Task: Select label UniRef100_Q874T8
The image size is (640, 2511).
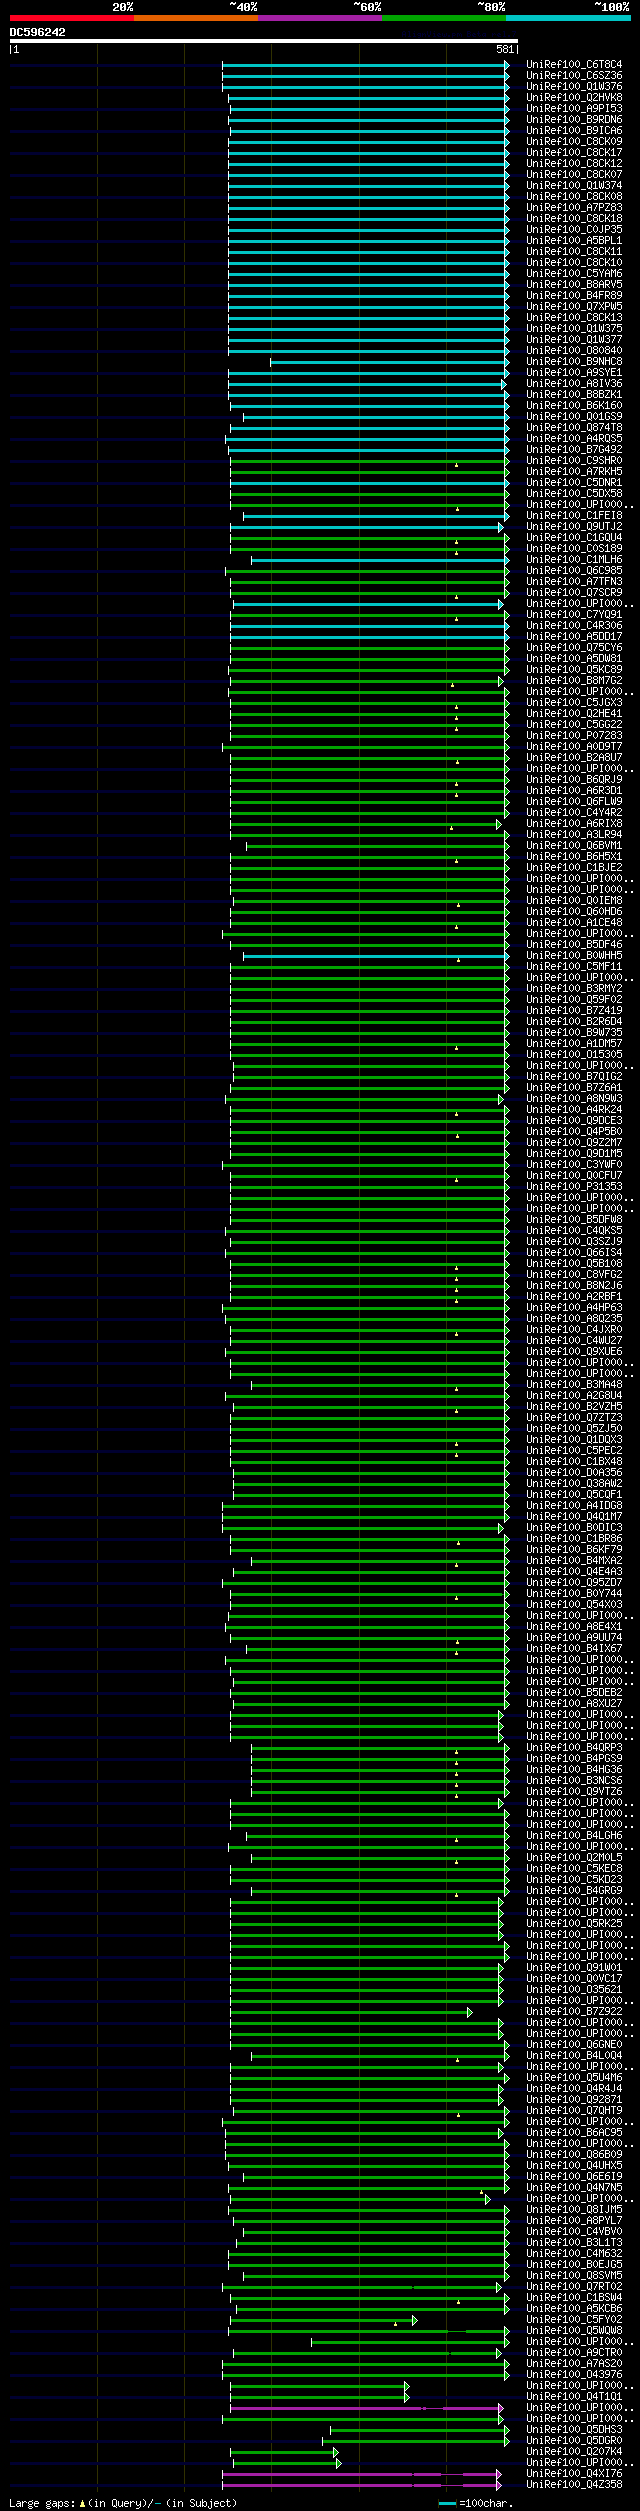Action: click(x=574, y=427)
